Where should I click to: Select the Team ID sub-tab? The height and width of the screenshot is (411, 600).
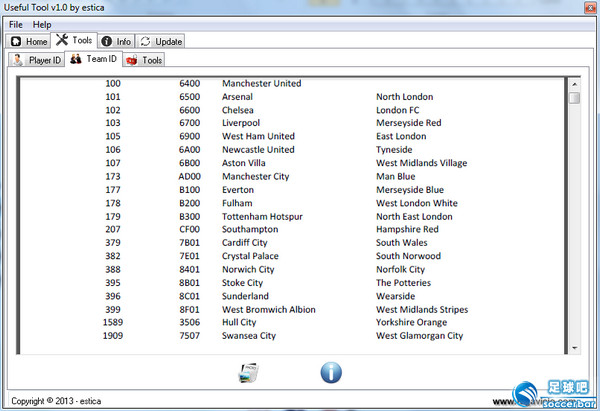(x=93, y=59)
